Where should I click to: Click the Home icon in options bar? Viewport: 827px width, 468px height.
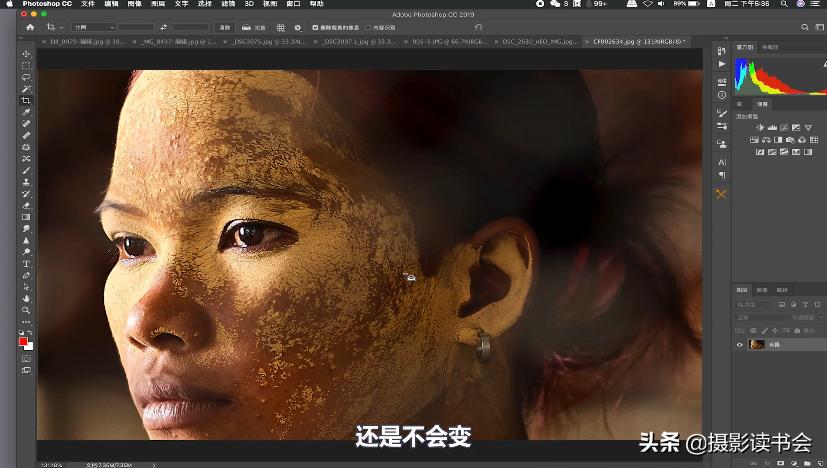click(30, 27)
